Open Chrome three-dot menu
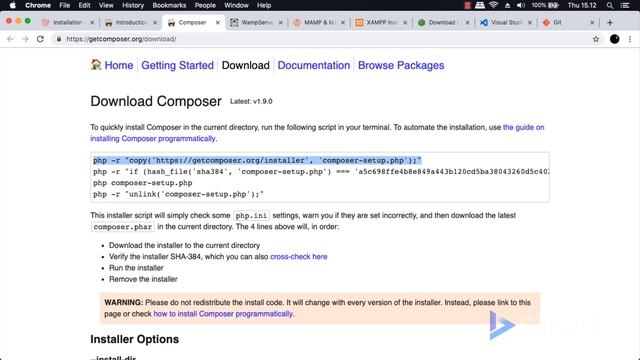 tap(630, 39)
